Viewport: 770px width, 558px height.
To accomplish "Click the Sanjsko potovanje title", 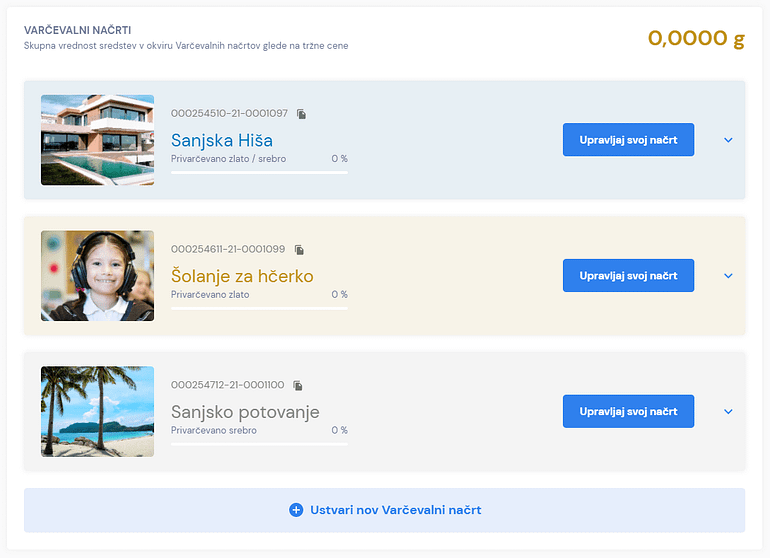I will coord(245,412).
